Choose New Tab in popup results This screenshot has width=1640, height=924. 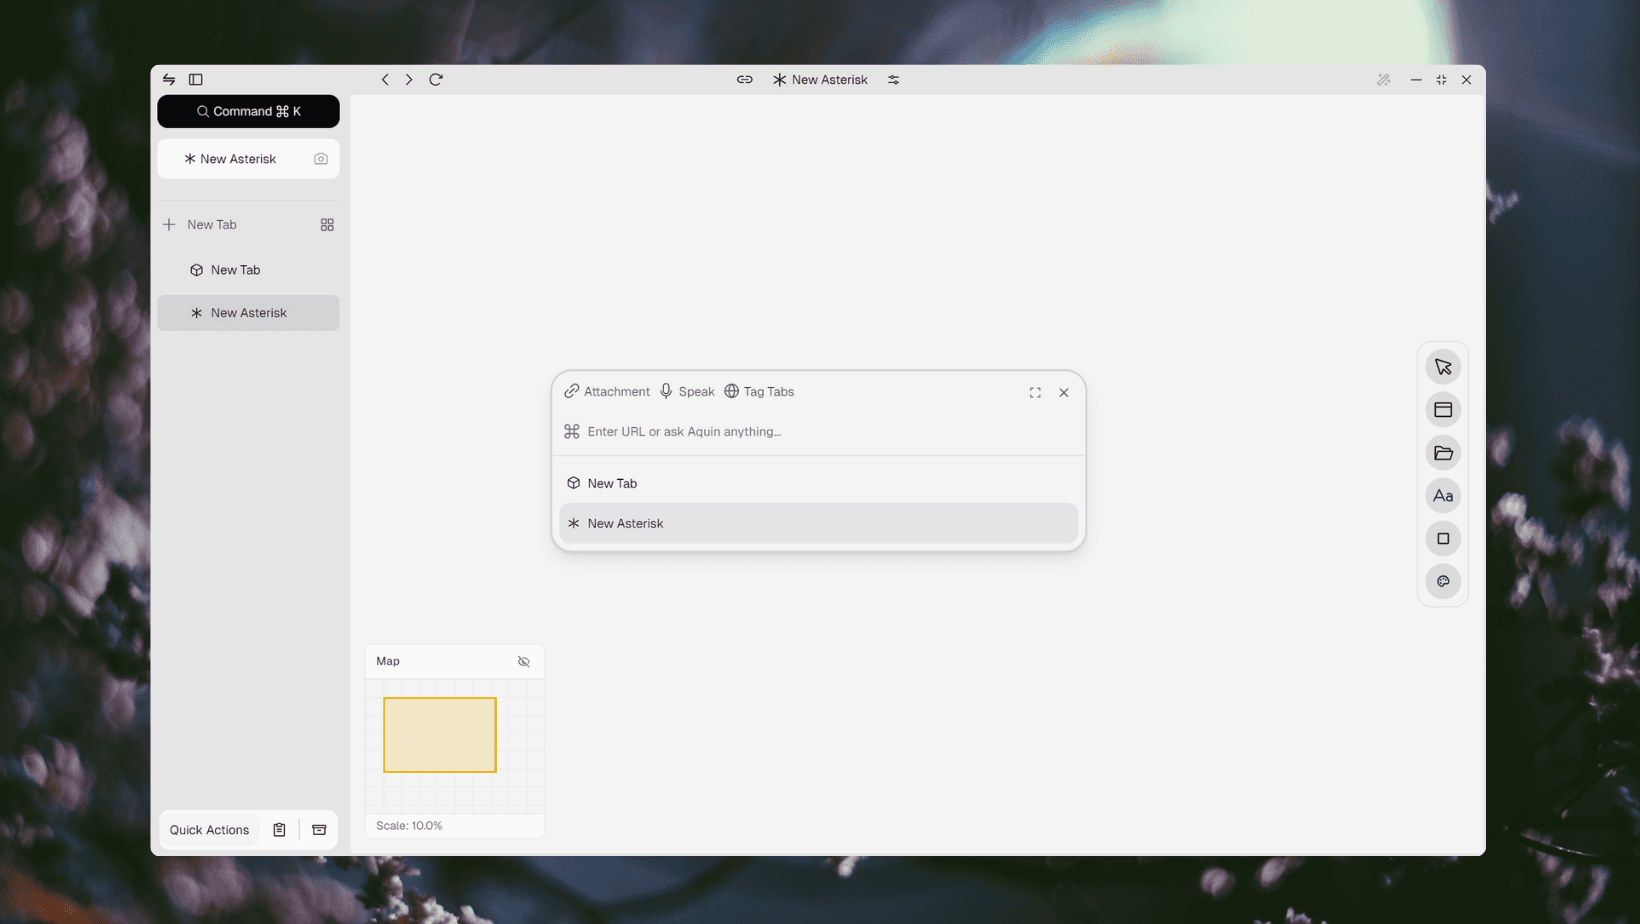[x=818, y=483]
